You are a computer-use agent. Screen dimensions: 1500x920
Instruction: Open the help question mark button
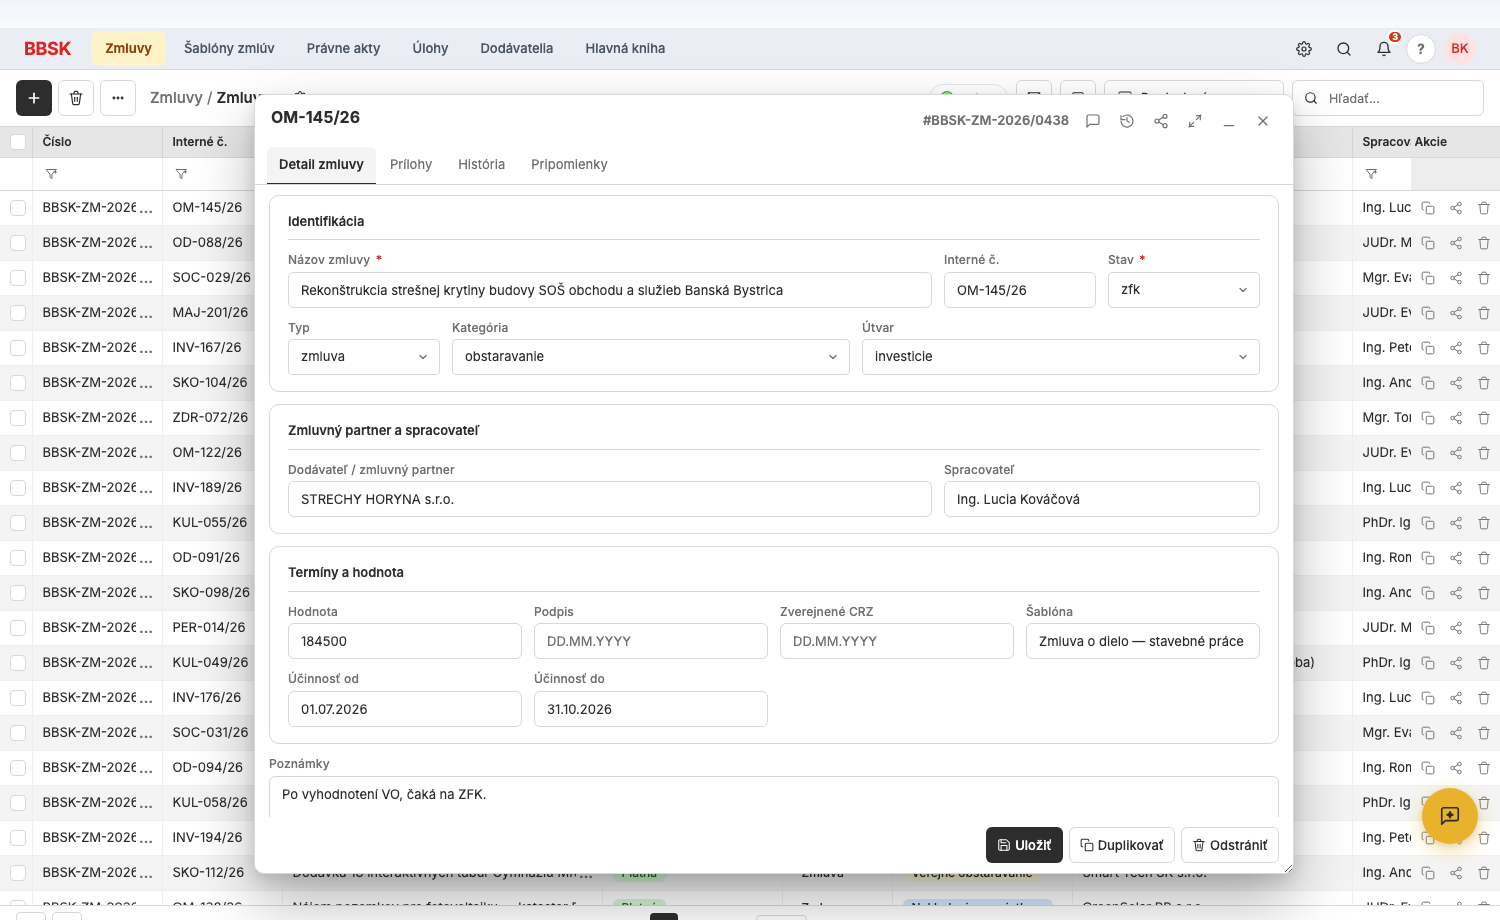(1420, 49)
